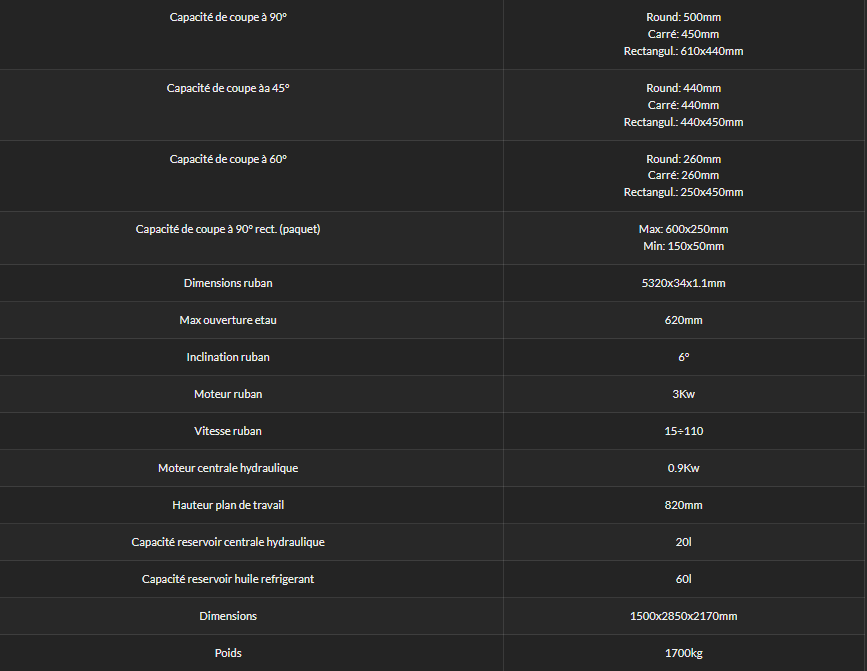
Task: Click the "1700kg" Poids value
Action: [683, 653]
